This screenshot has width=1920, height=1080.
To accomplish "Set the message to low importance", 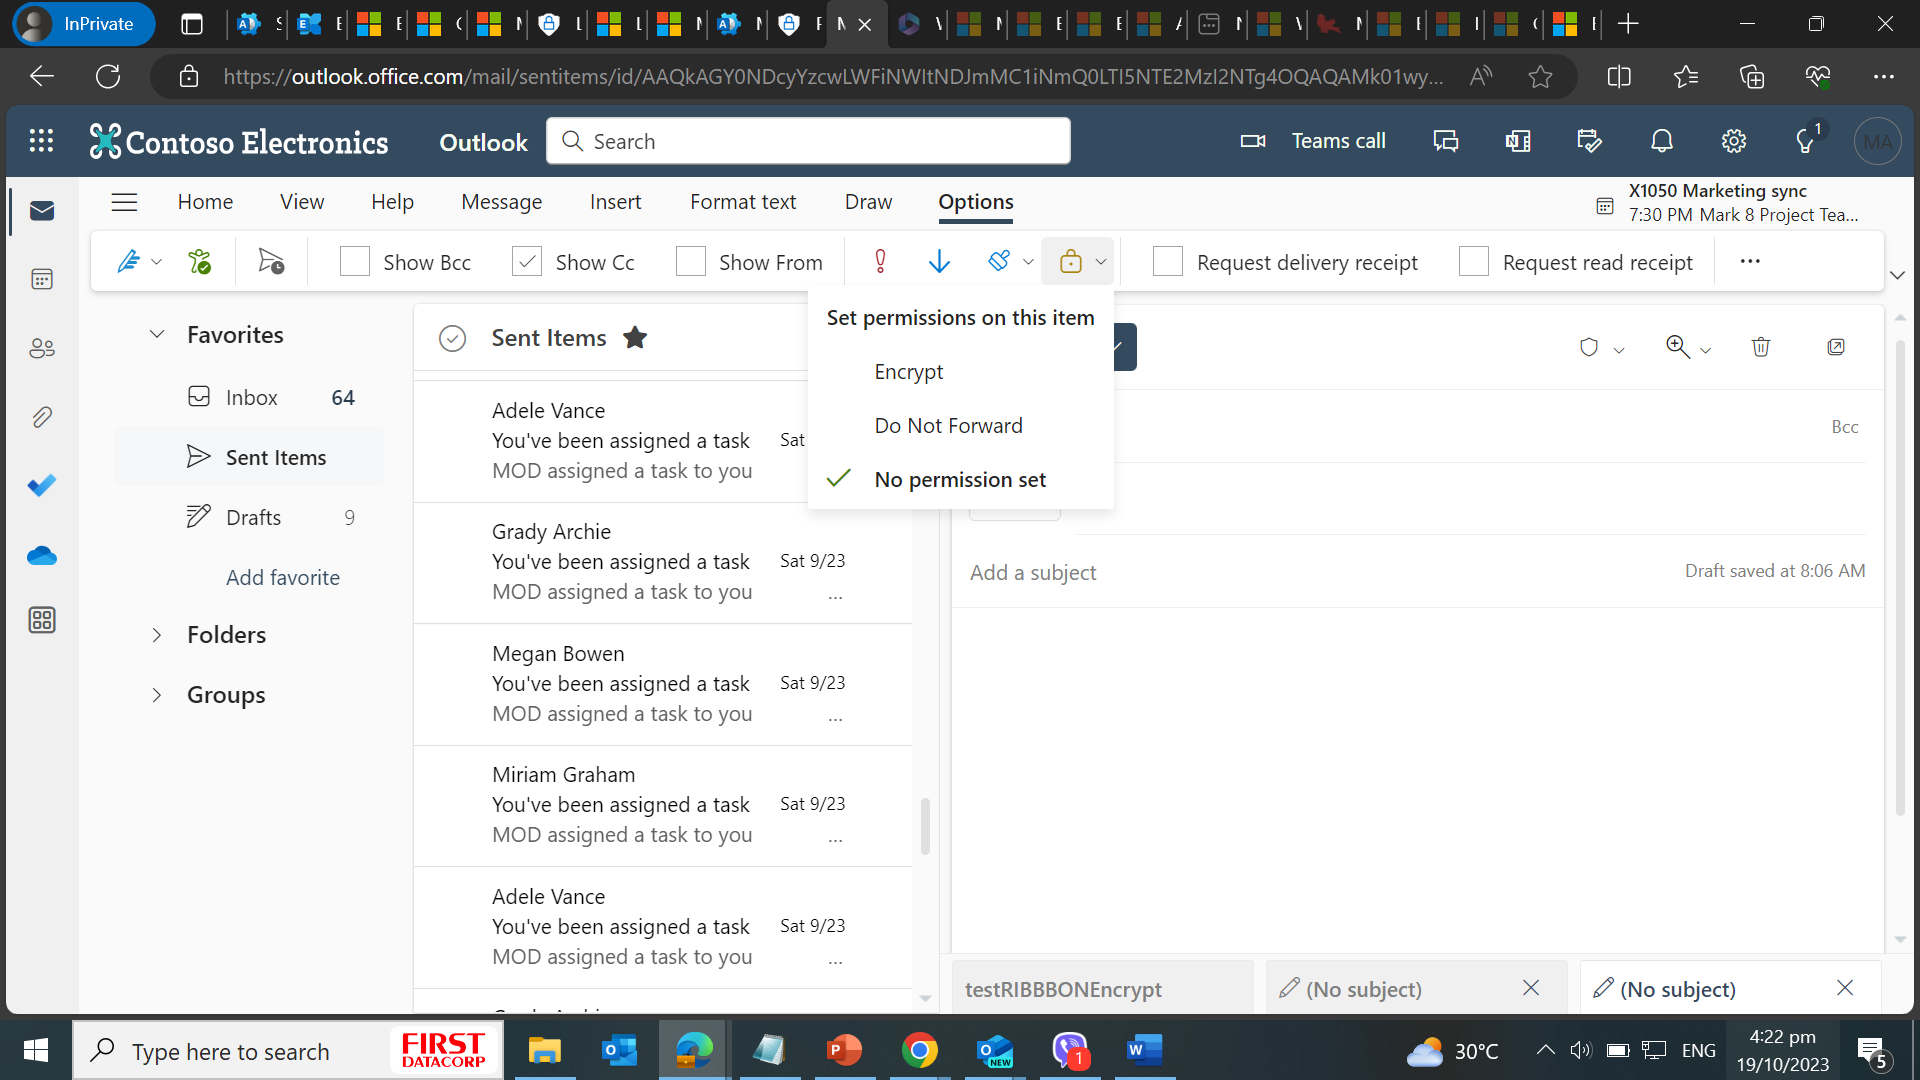I will point(938,261).
